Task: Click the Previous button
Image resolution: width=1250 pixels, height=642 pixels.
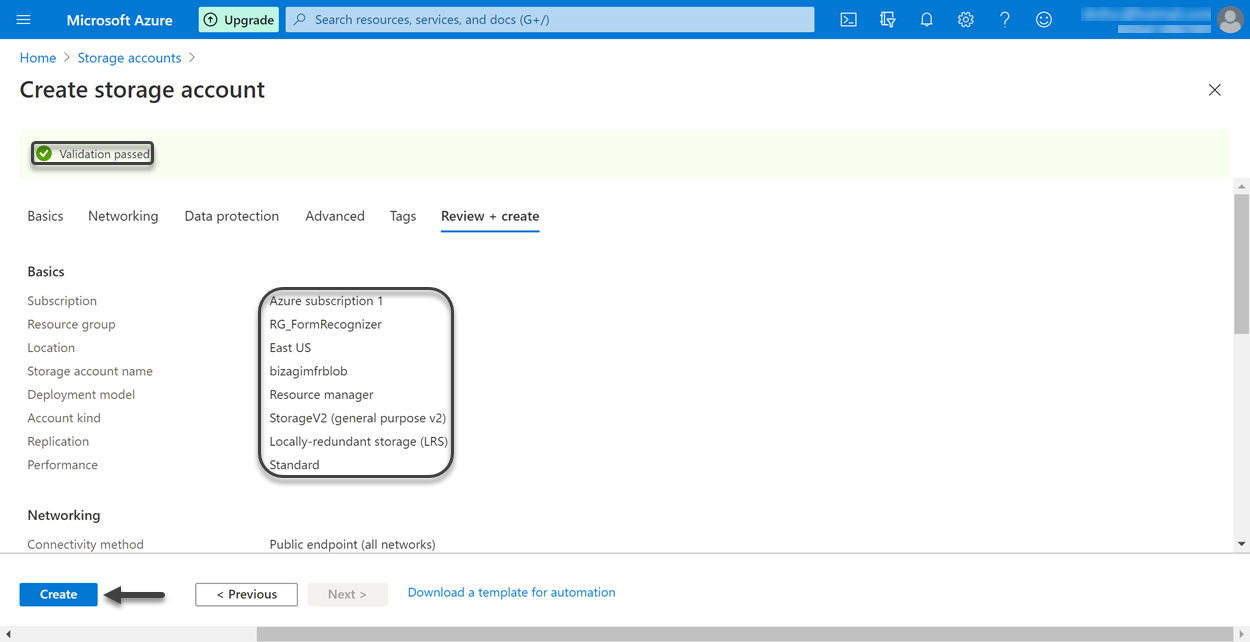Action: click(246, 594)
